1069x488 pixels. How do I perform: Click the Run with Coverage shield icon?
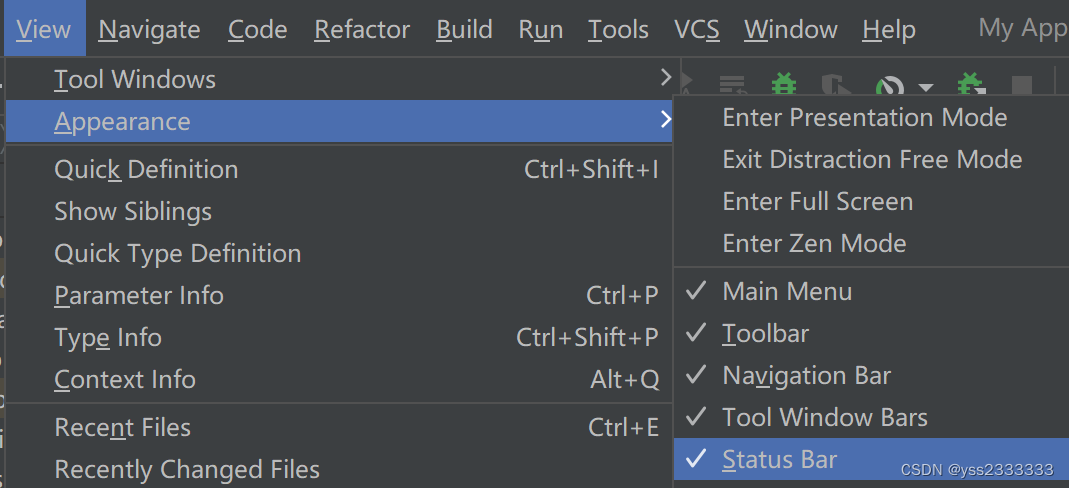(x=833, y=85)
